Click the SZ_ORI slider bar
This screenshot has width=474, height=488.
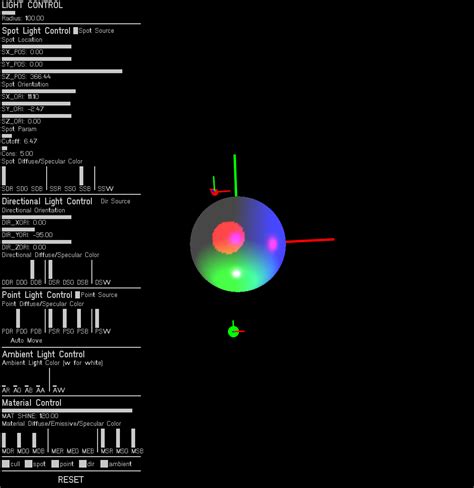pyautogui.click(x=37, y=116)
